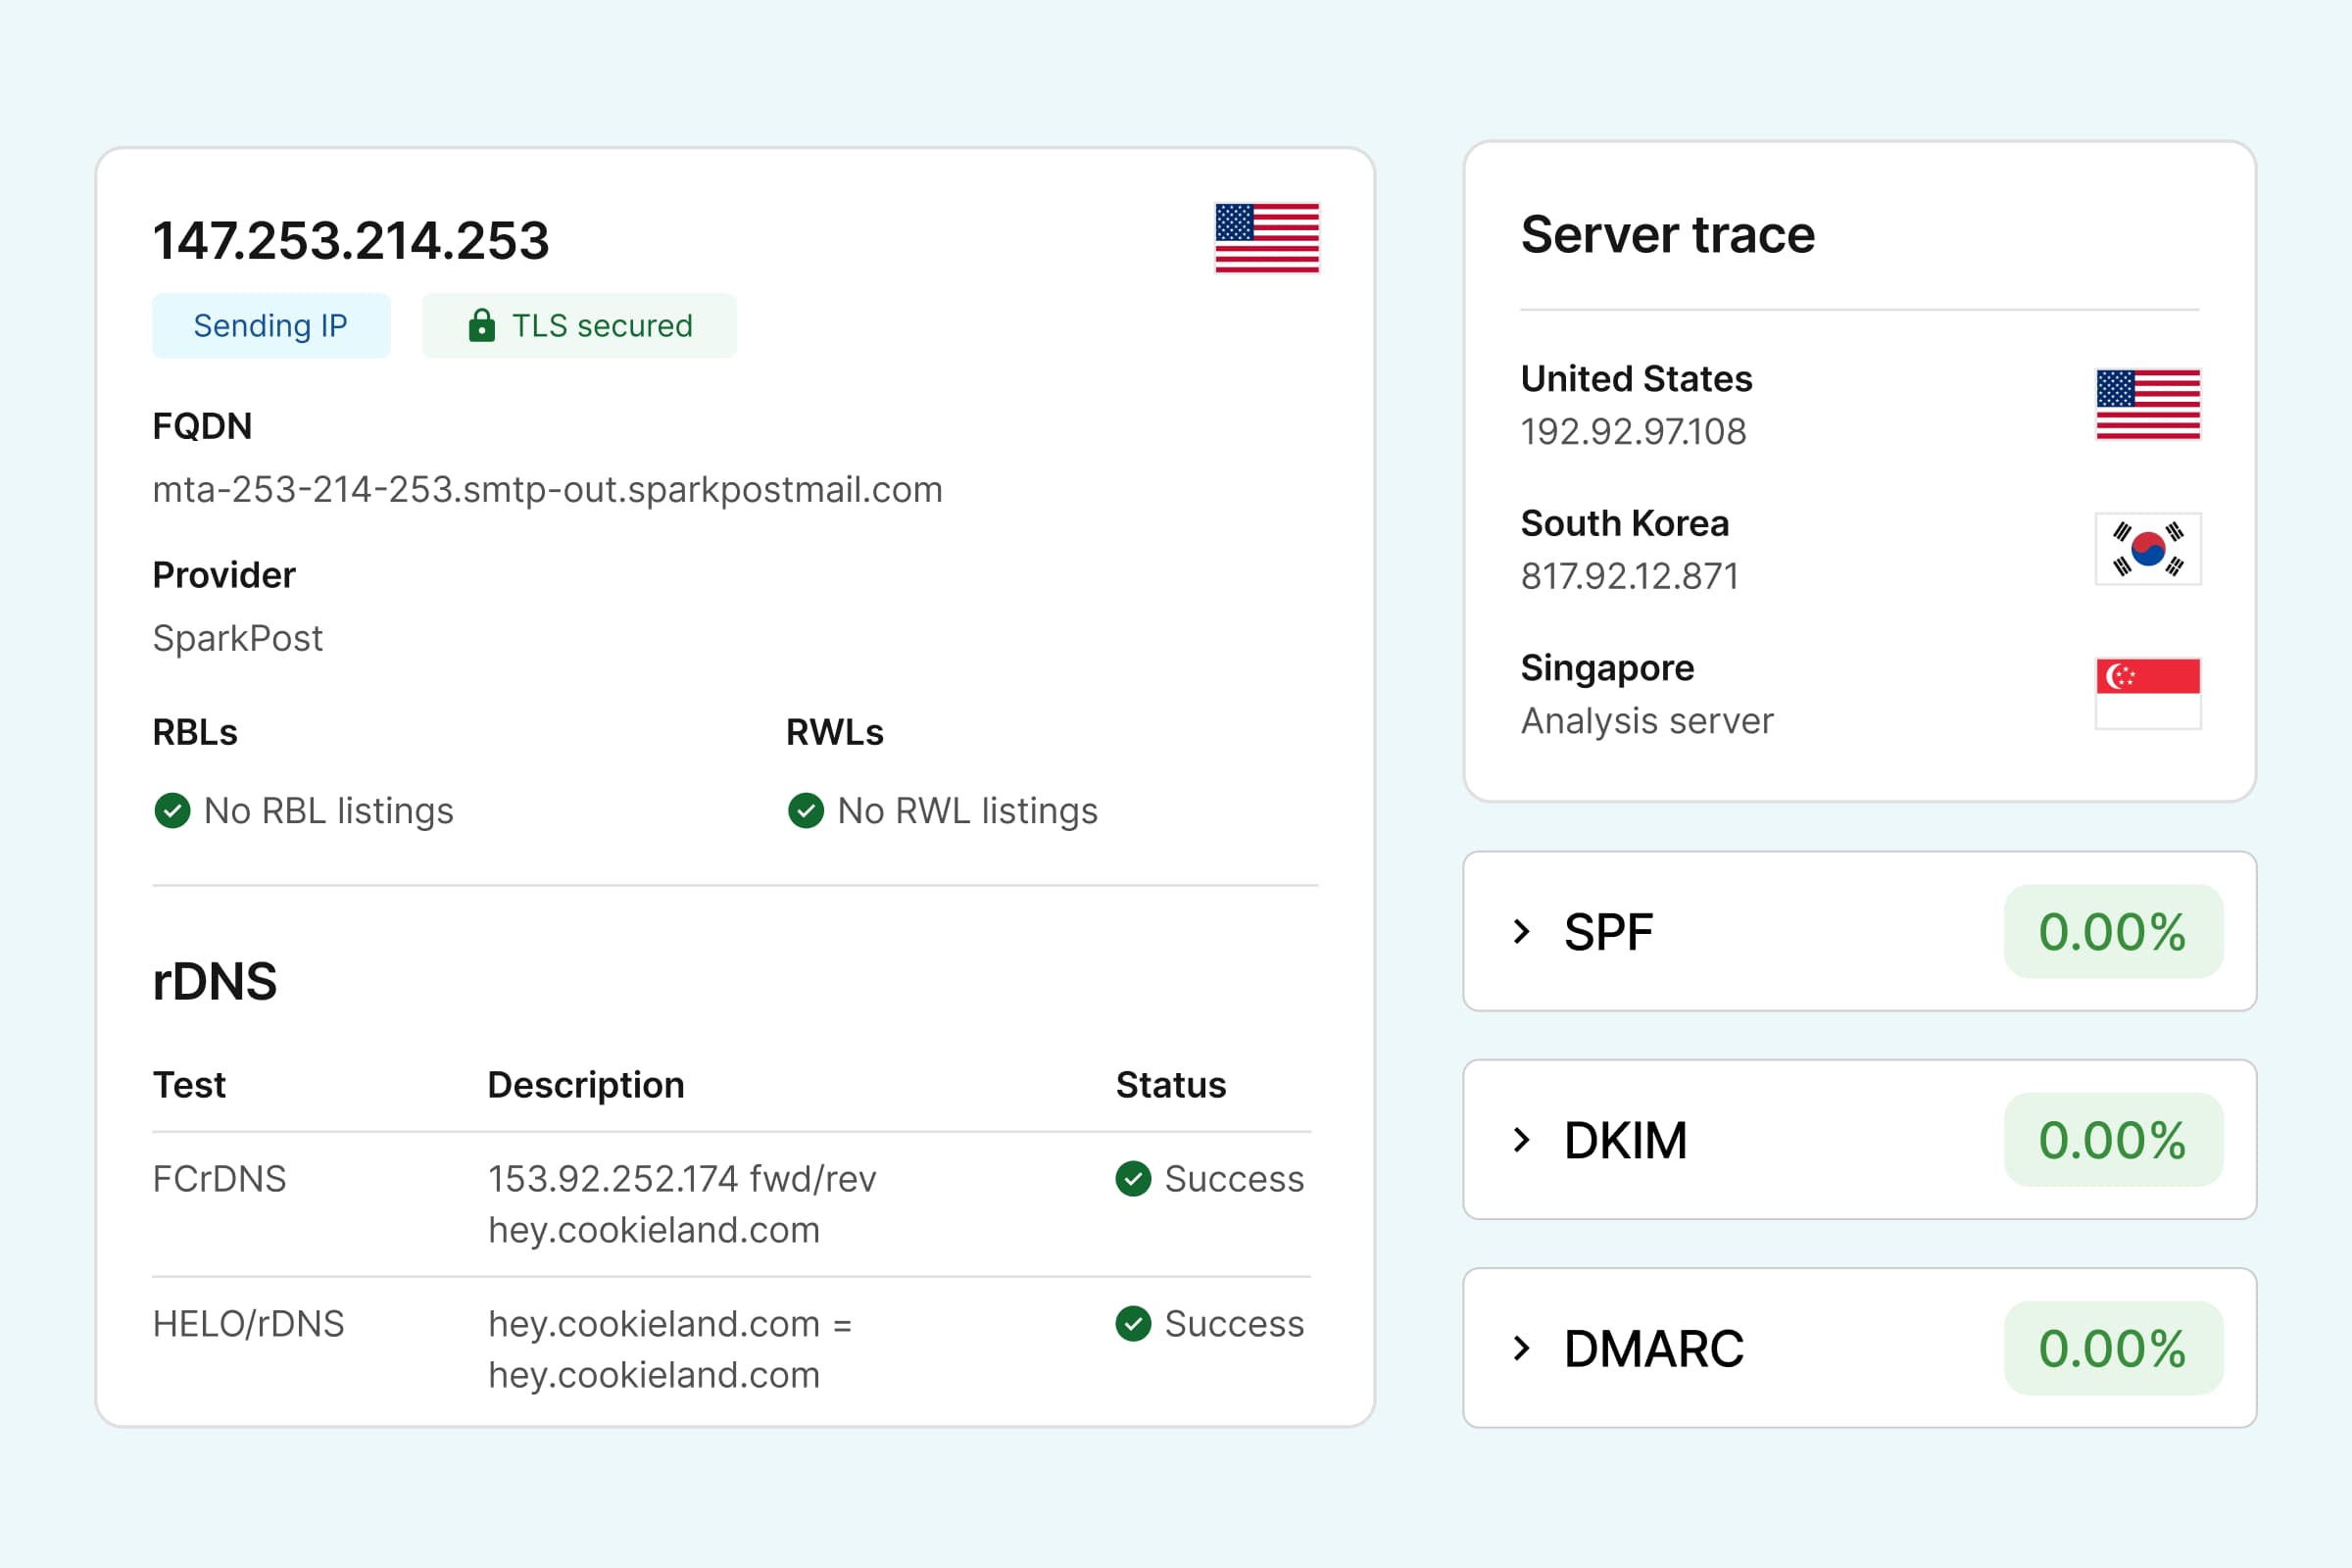
Task: Click the Status column header in rDNS table
Action: pos(1170,1085)
